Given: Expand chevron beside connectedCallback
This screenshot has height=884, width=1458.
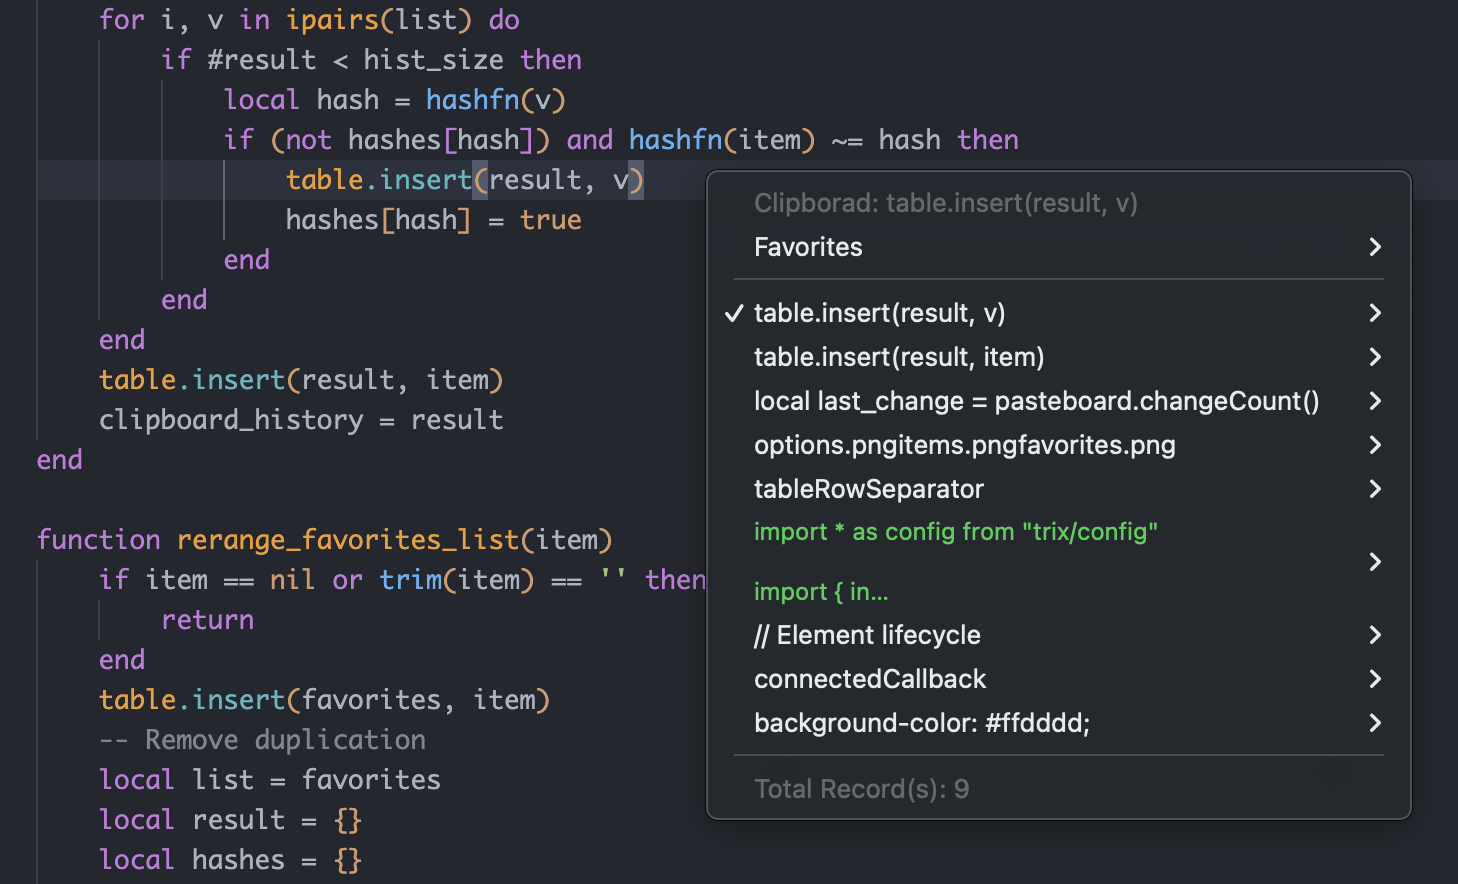Looking at the screenshot, I should coord(1375,679).
